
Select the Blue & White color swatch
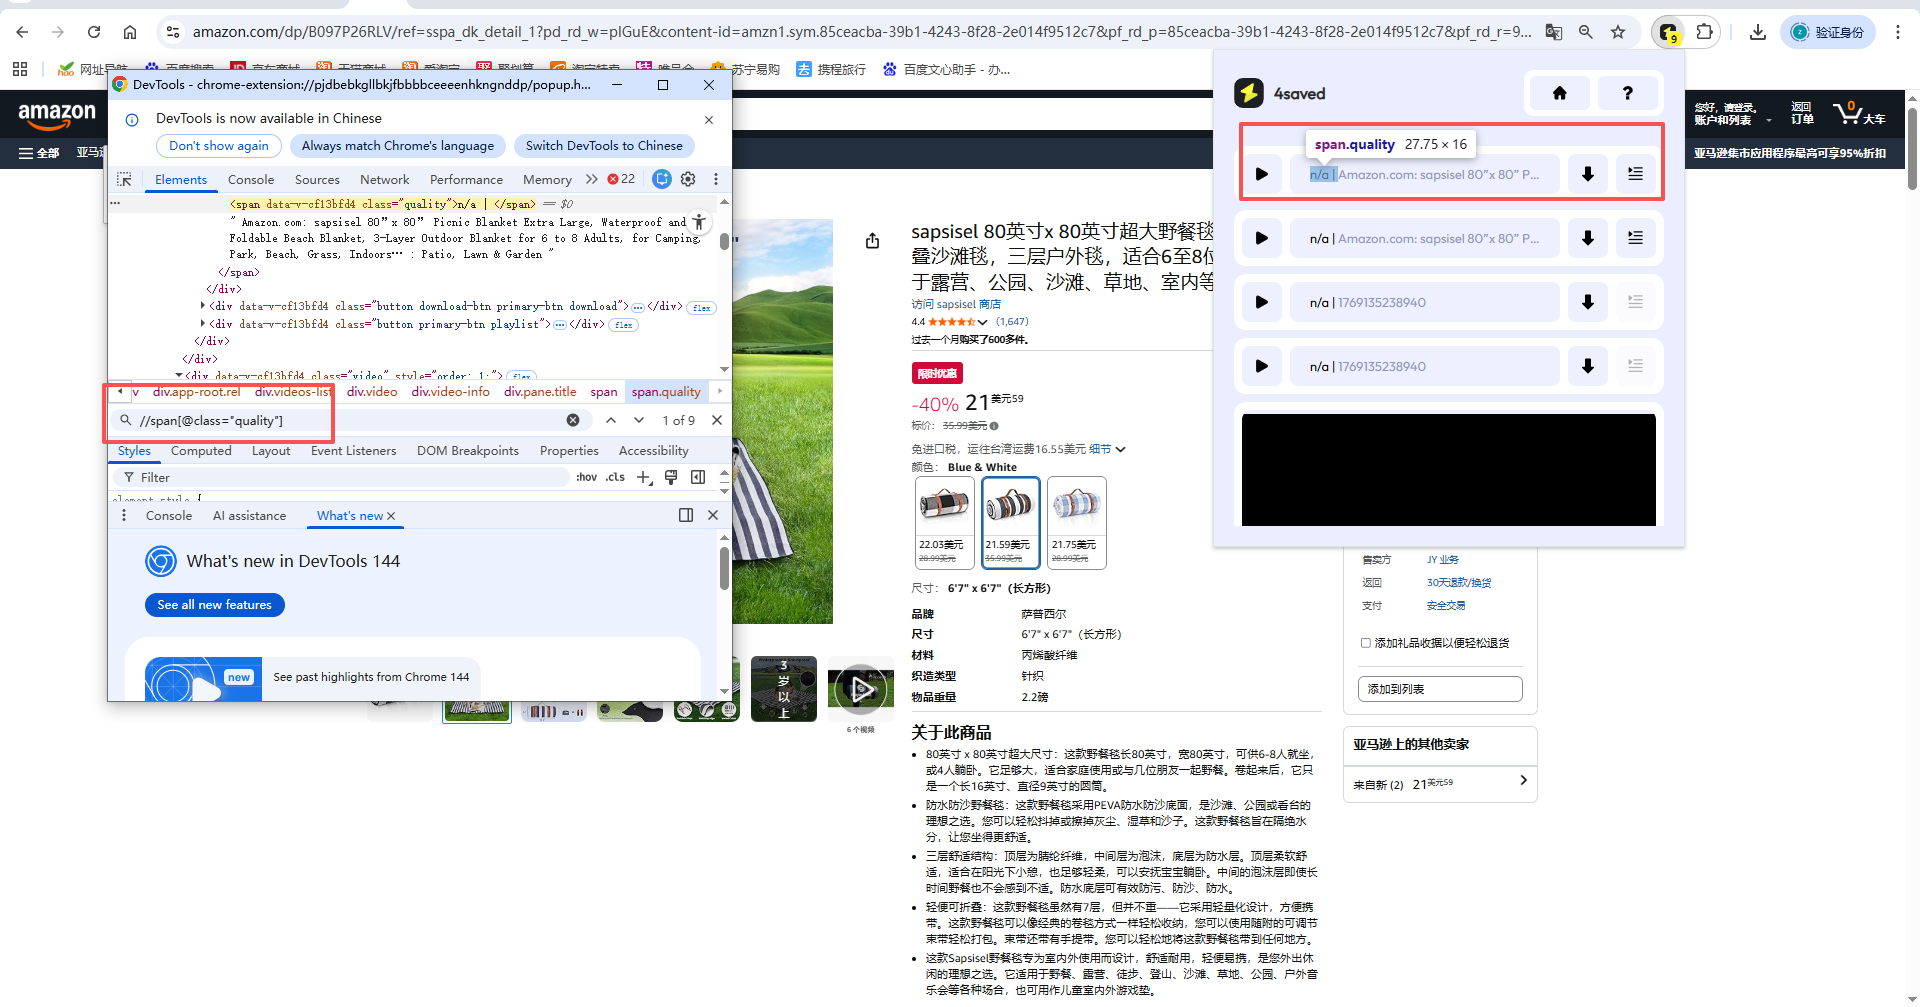point(1010,522)
